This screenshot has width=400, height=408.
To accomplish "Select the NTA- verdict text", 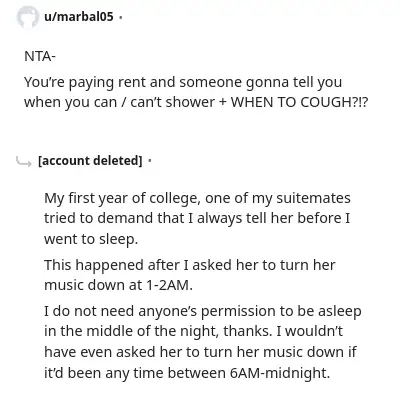I will coord(40,56).
